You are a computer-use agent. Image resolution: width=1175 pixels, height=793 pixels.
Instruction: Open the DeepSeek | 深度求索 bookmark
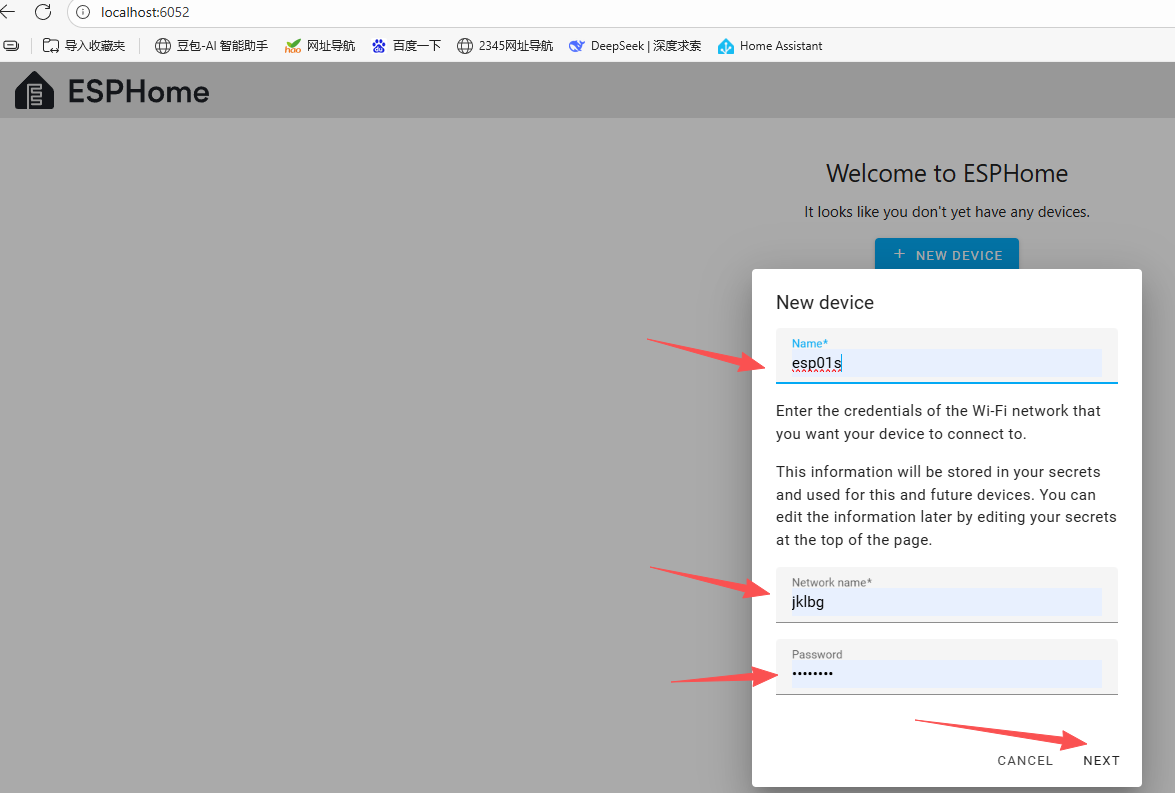pyautogui.click(x=635, y=46)
